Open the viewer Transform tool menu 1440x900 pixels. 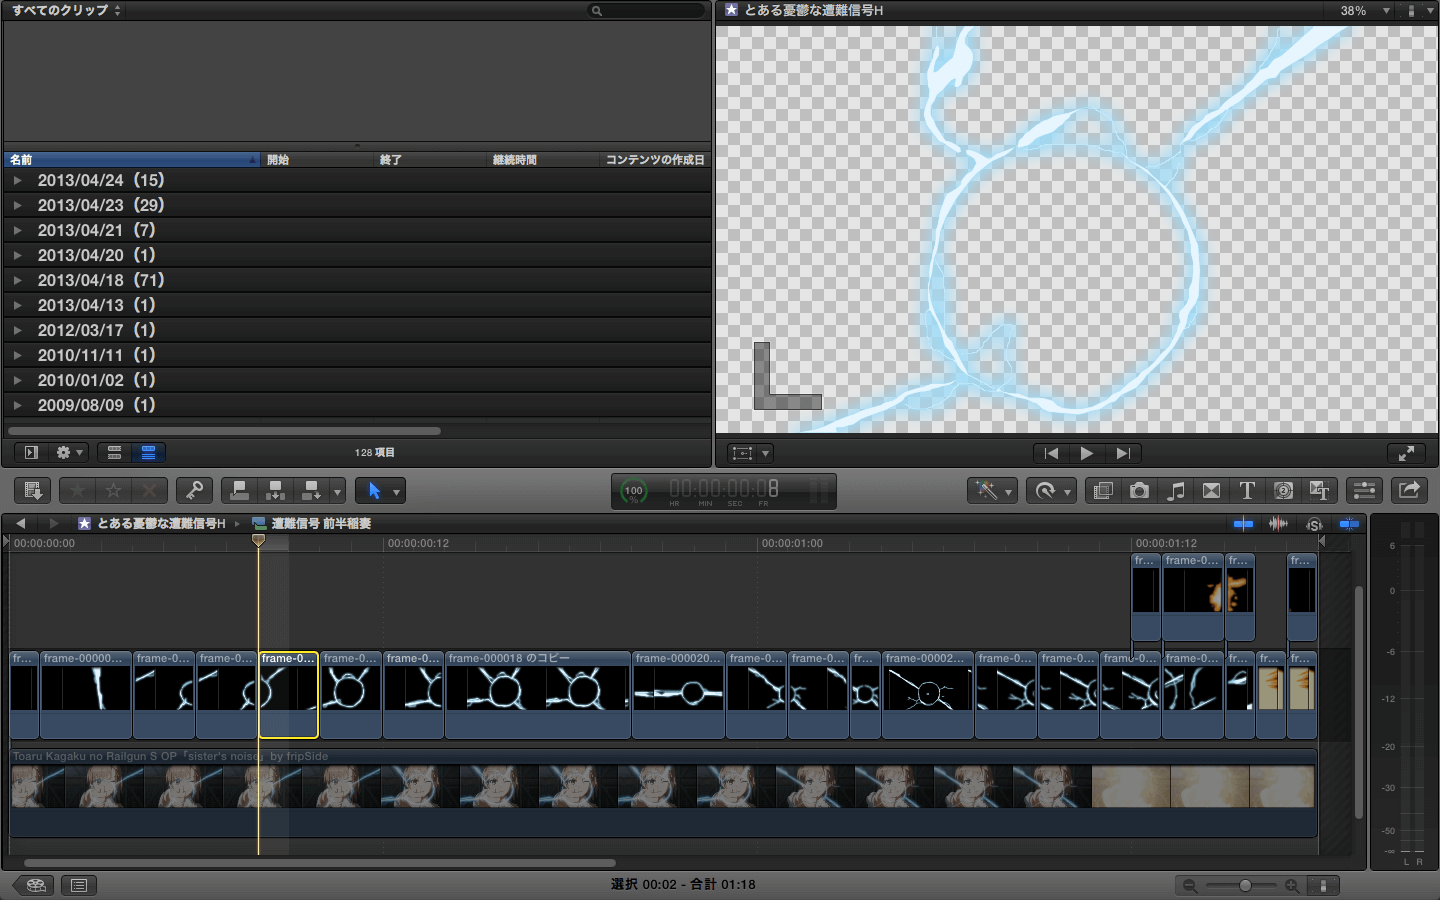pos(750,453)
